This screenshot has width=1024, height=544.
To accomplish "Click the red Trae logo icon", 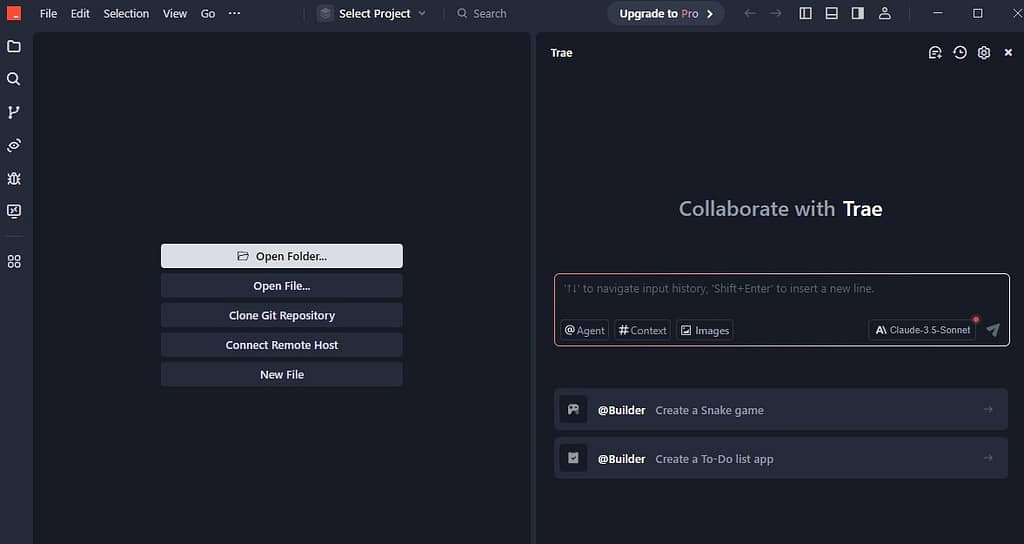I will pyautogui.click(x=14, y=13).
